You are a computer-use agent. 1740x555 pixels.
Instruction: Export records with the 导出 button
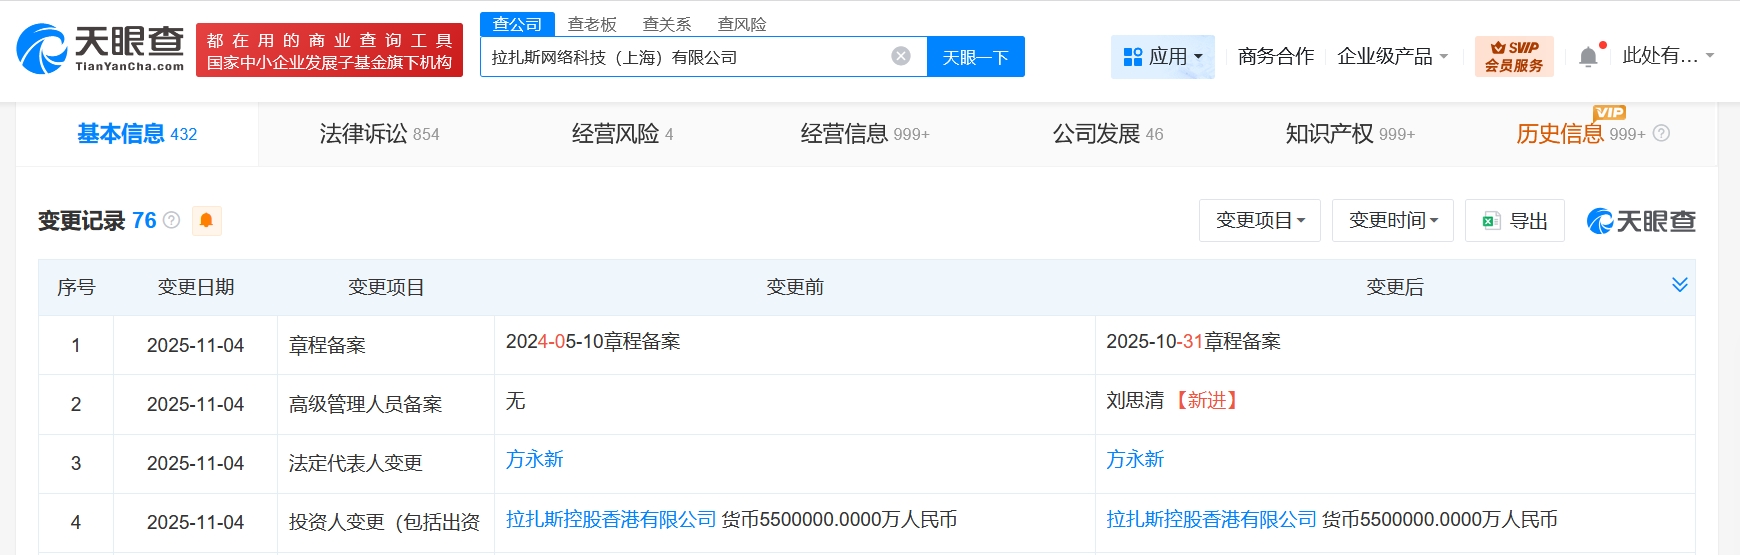pos(1514,220)
